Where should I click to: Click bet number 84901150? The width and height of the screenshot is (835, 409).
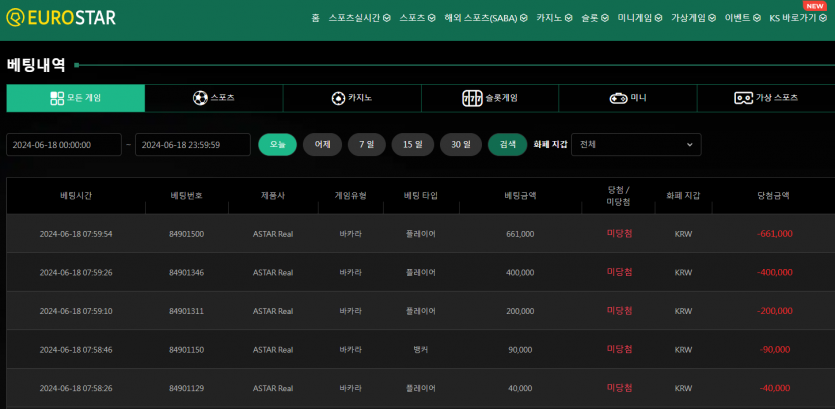(186, 350)
